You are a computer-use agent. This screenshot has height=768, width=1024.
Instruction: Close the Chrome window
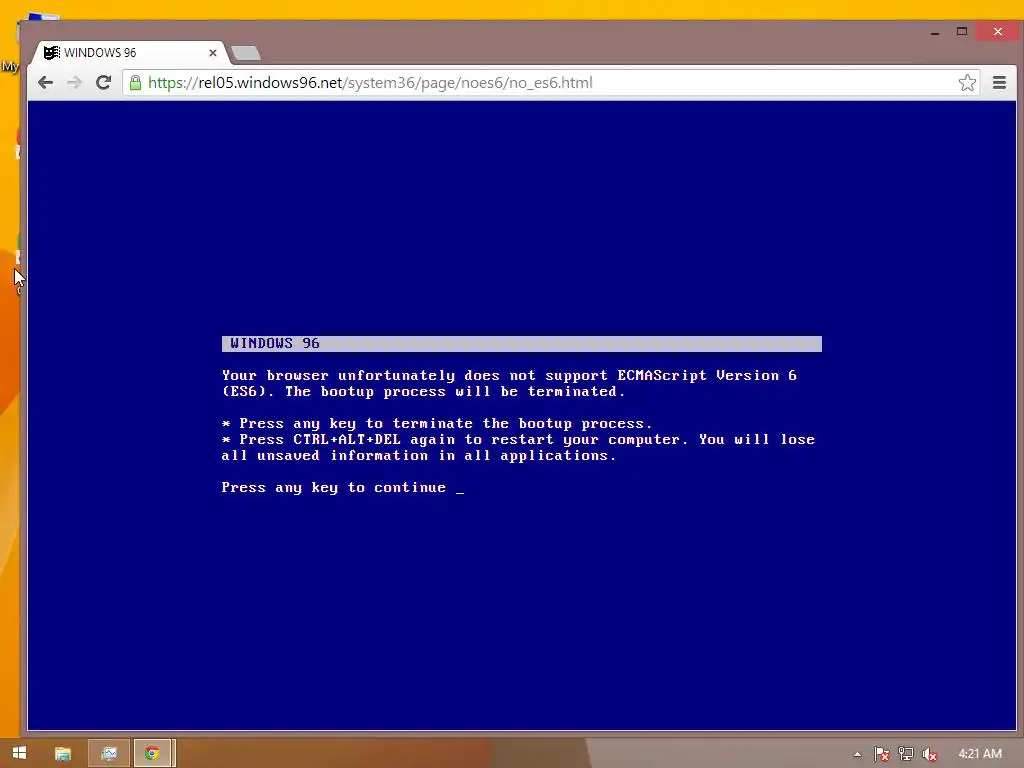(x=998, y=31)
